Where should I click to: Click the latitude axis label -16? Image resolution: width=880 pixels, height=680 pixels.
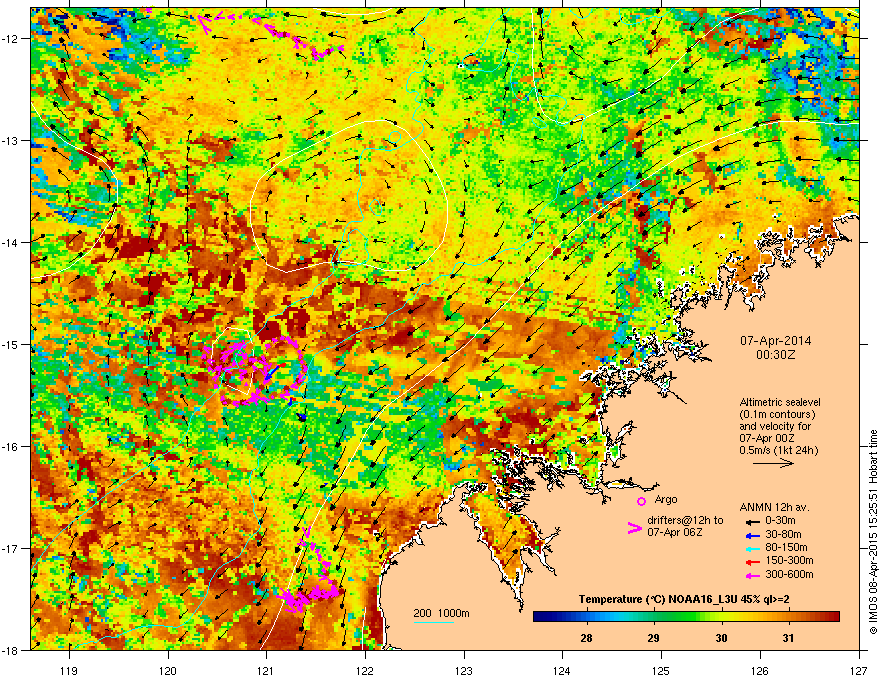[x=11, y=447]
